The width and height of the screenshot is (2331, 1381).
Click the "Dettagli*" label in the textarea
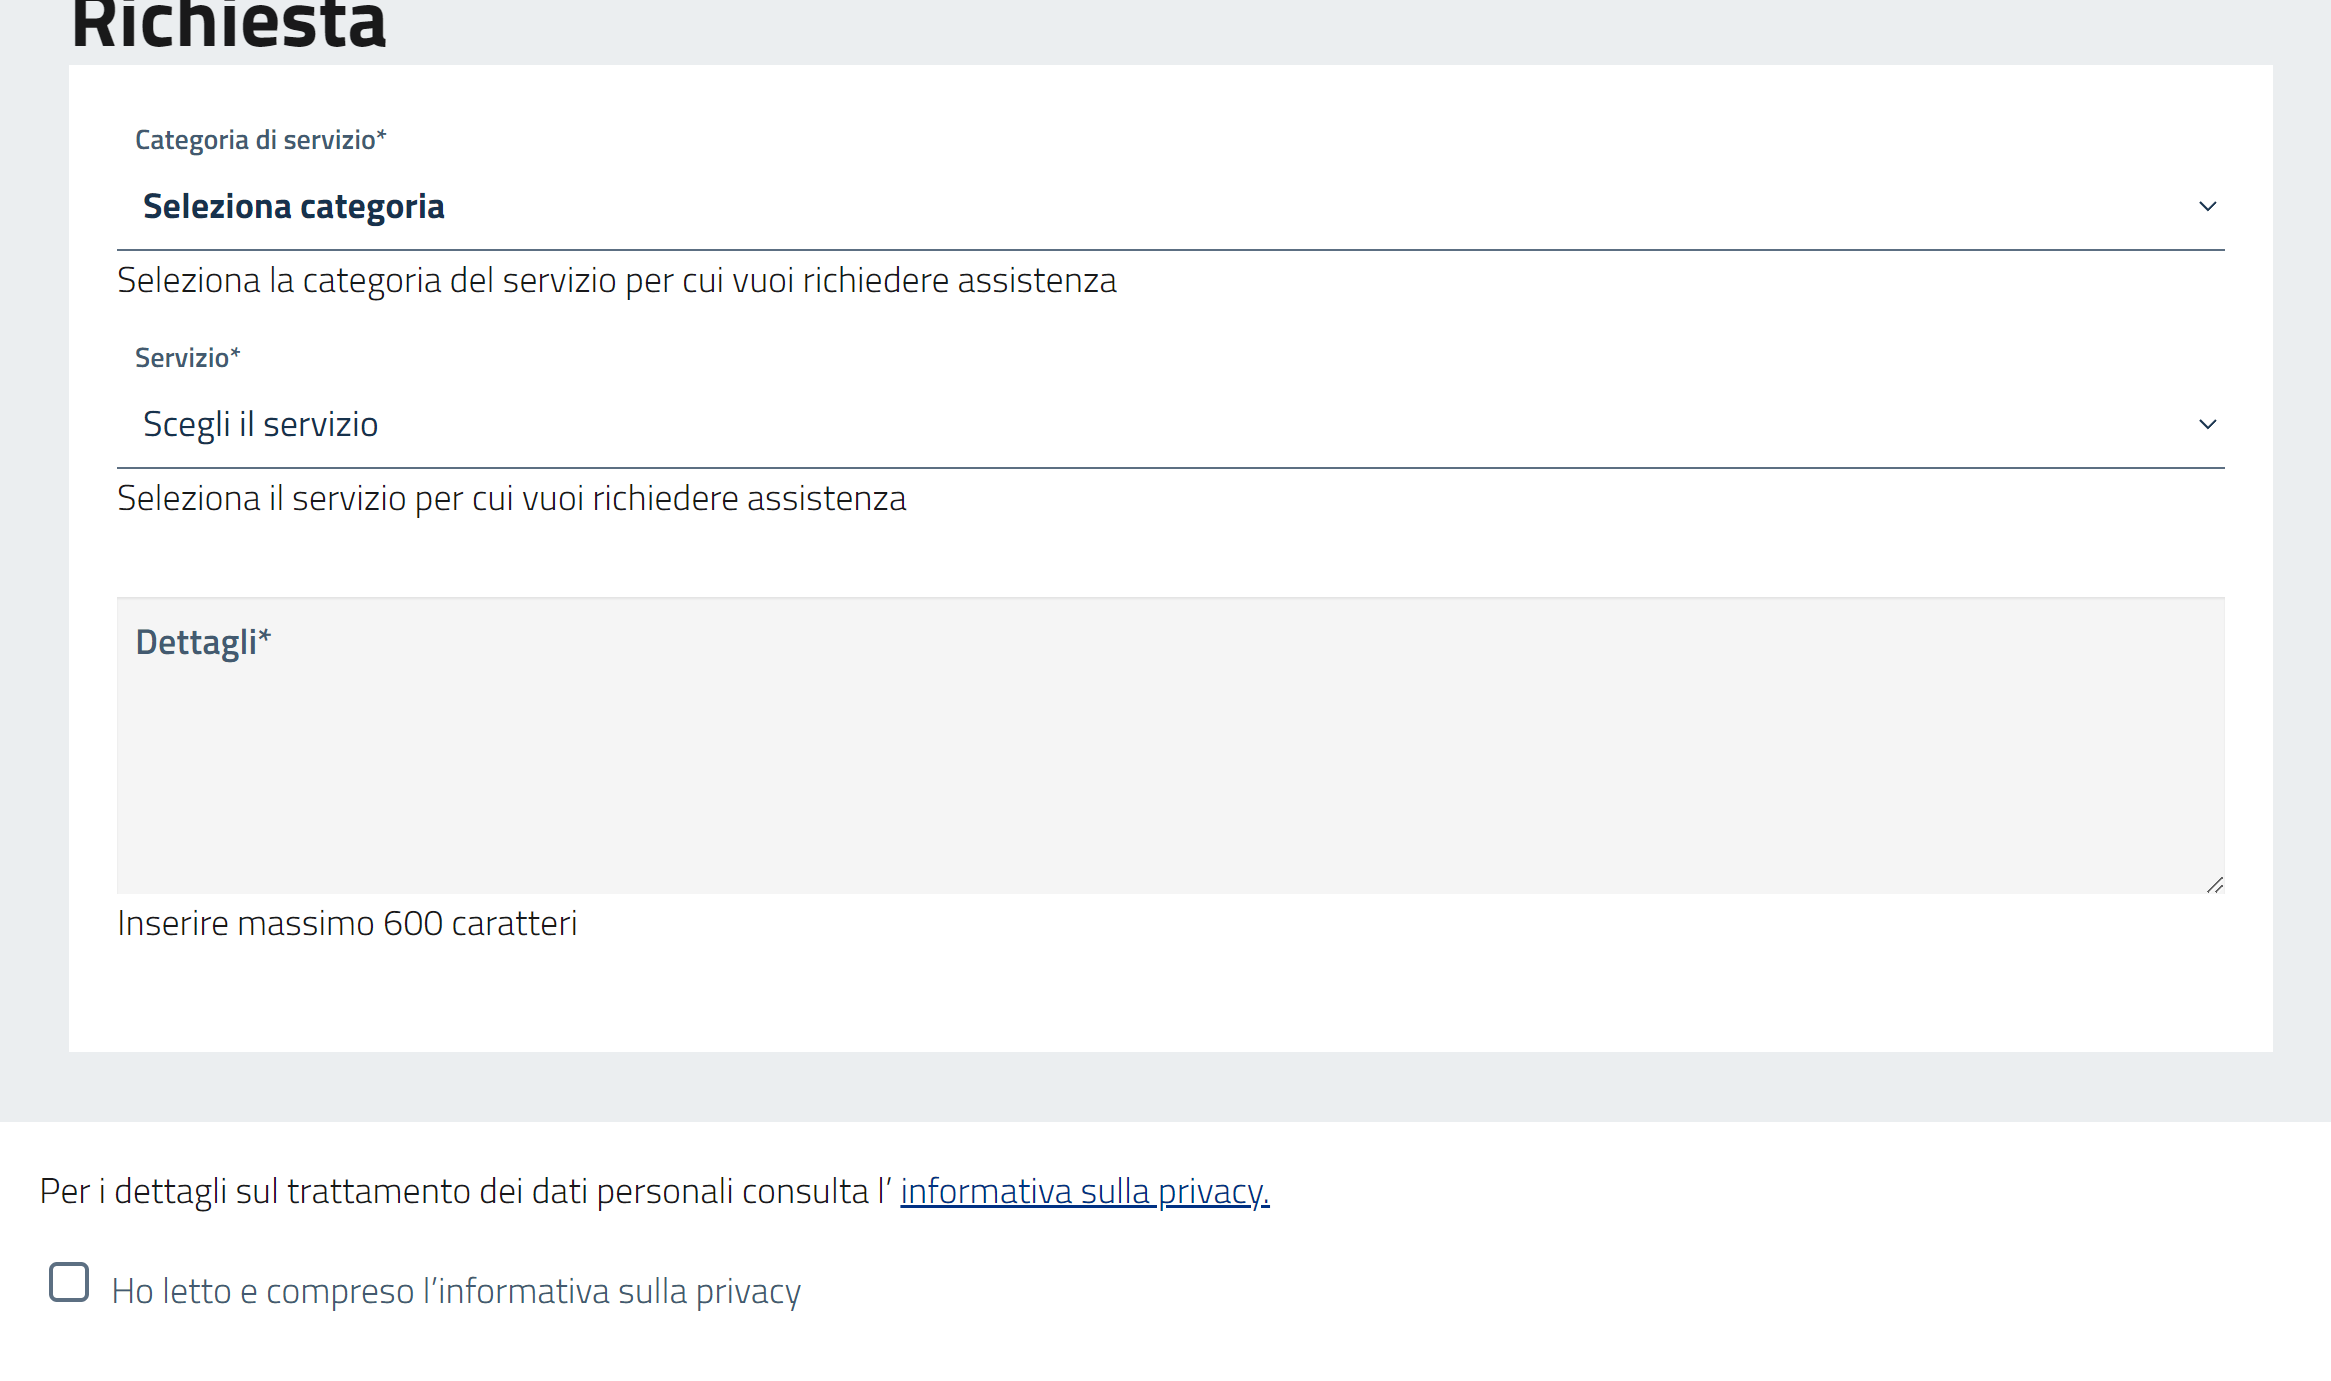pos(196,642)
